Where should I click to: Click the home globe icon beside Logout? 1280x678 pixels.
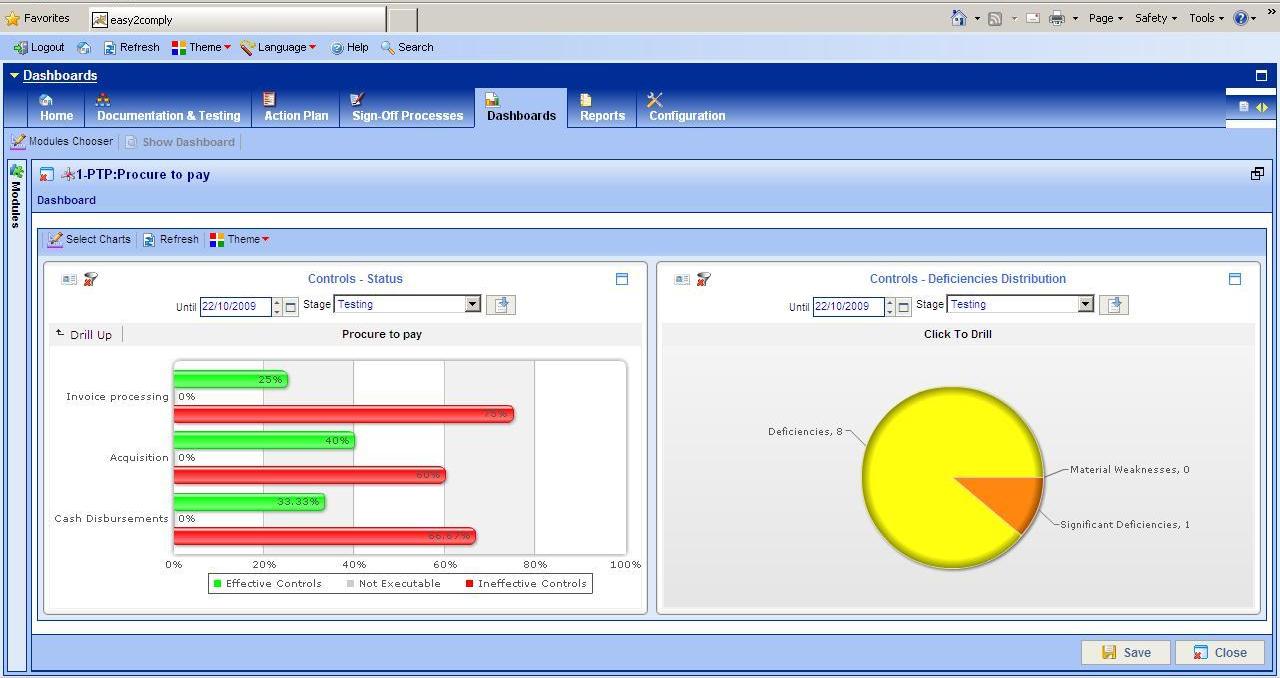(x=84, y=47)
